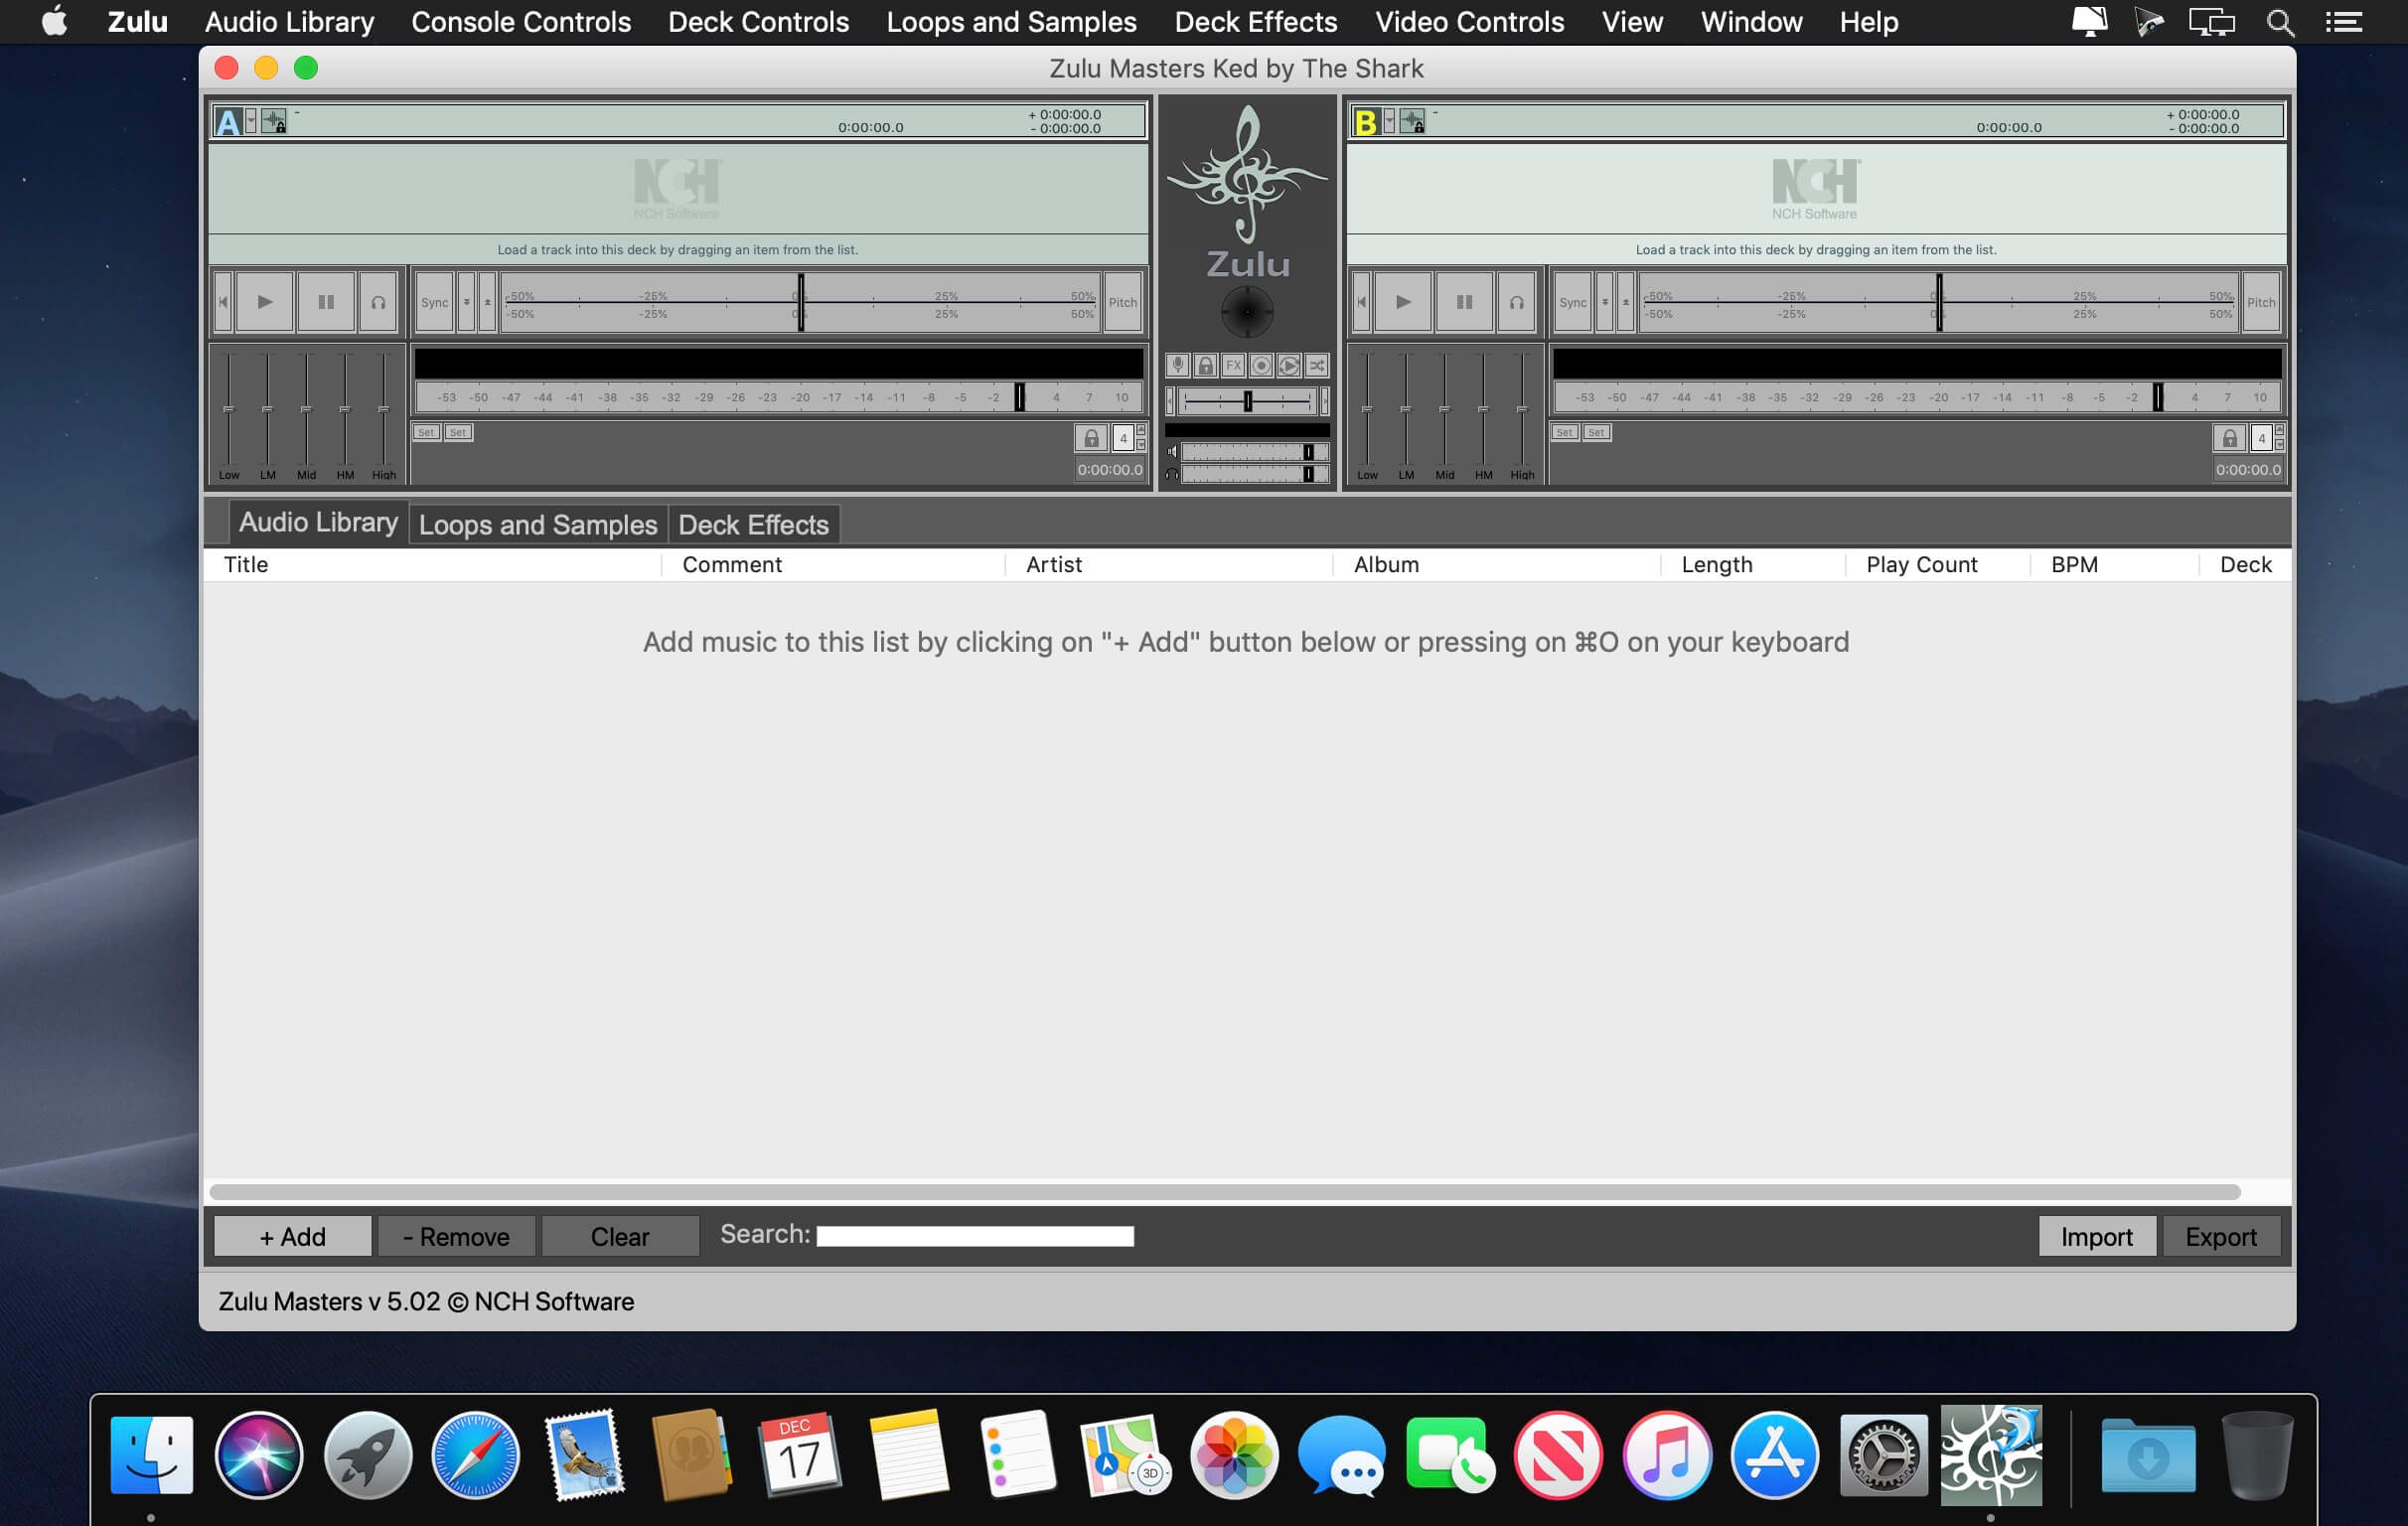Toggle headphone cue on Deck A
Image resolution: width=2408 pixels, height=1526 pixels.
(x=378, y=301)
